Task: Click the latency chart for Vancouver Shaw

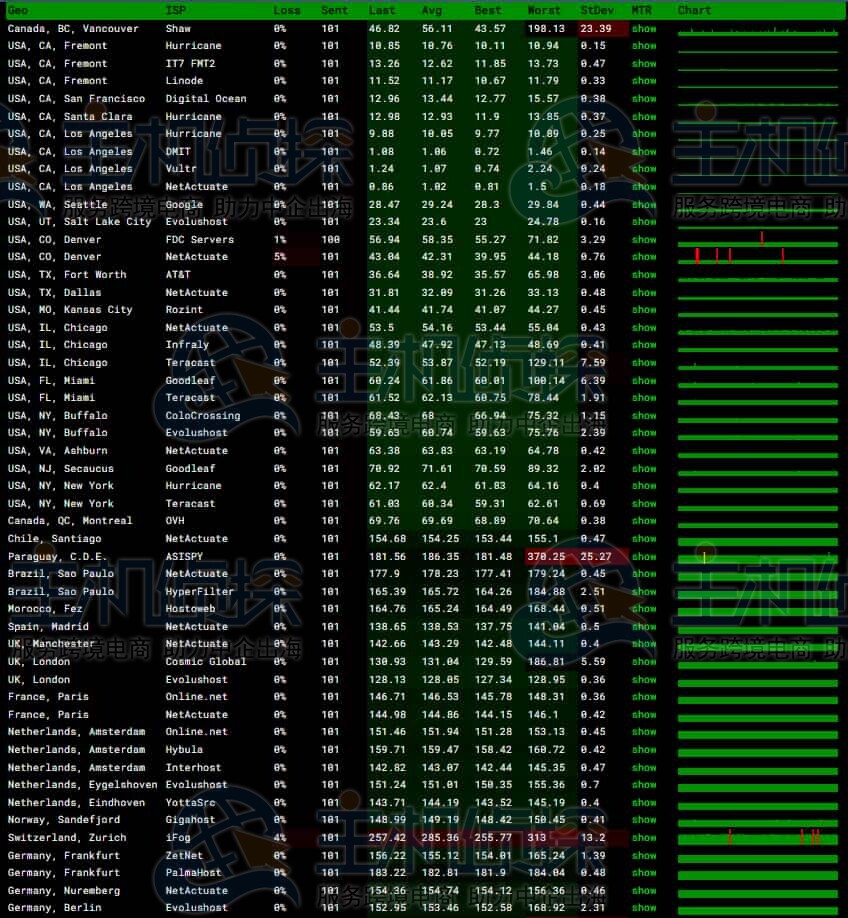Action: tap(757, 30)
